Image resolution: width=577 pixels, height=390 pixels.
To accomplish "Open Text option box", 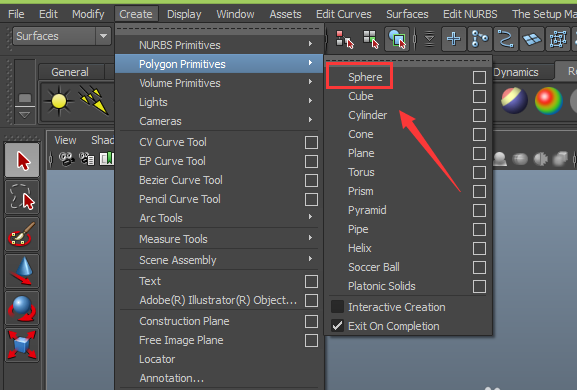I will [311, 281].
